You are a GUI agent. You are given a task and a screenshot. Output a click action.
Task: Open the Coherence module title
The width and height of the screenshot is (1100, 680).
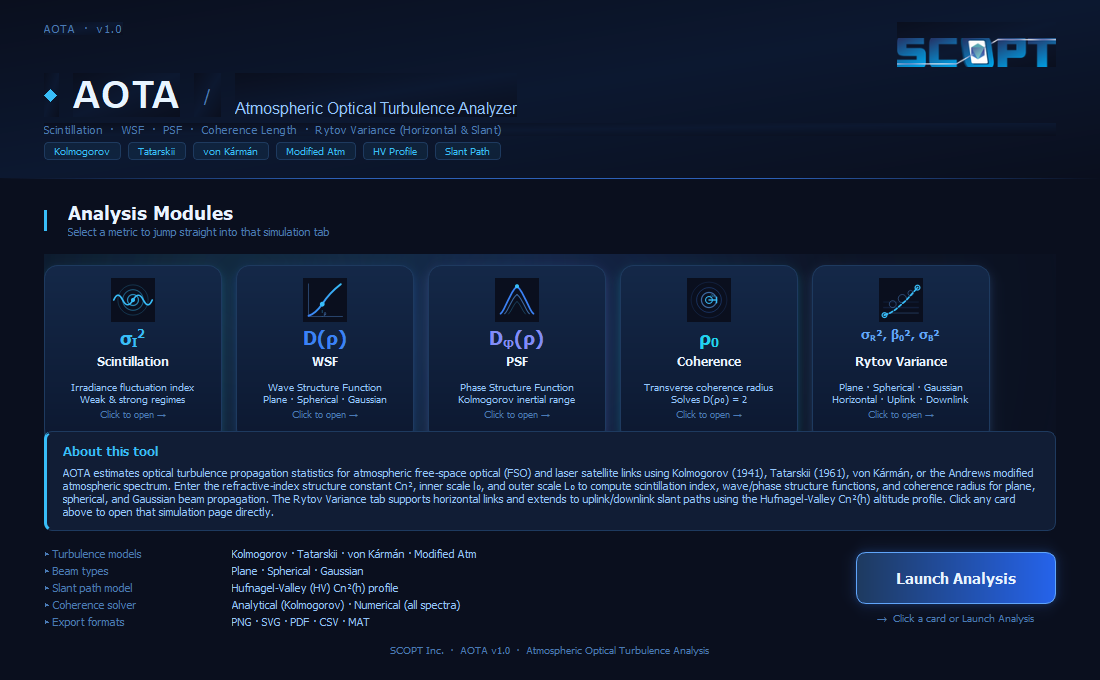(x=709, y=361)
